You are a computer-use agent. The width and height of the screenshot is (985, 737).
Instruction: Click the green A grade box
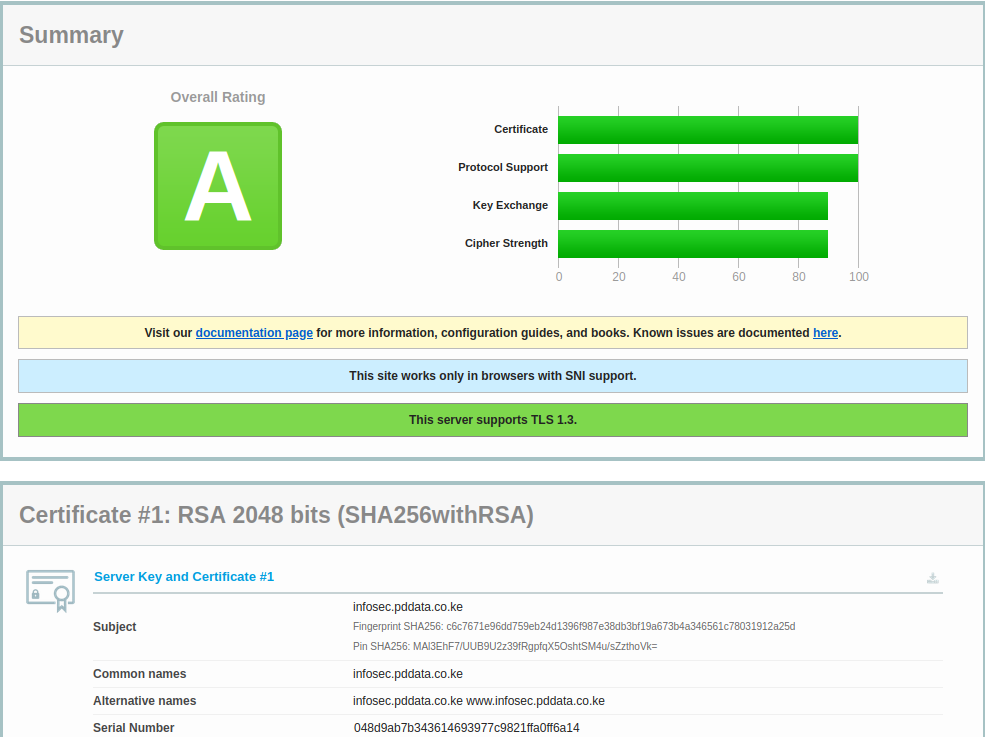click(218, 186)
